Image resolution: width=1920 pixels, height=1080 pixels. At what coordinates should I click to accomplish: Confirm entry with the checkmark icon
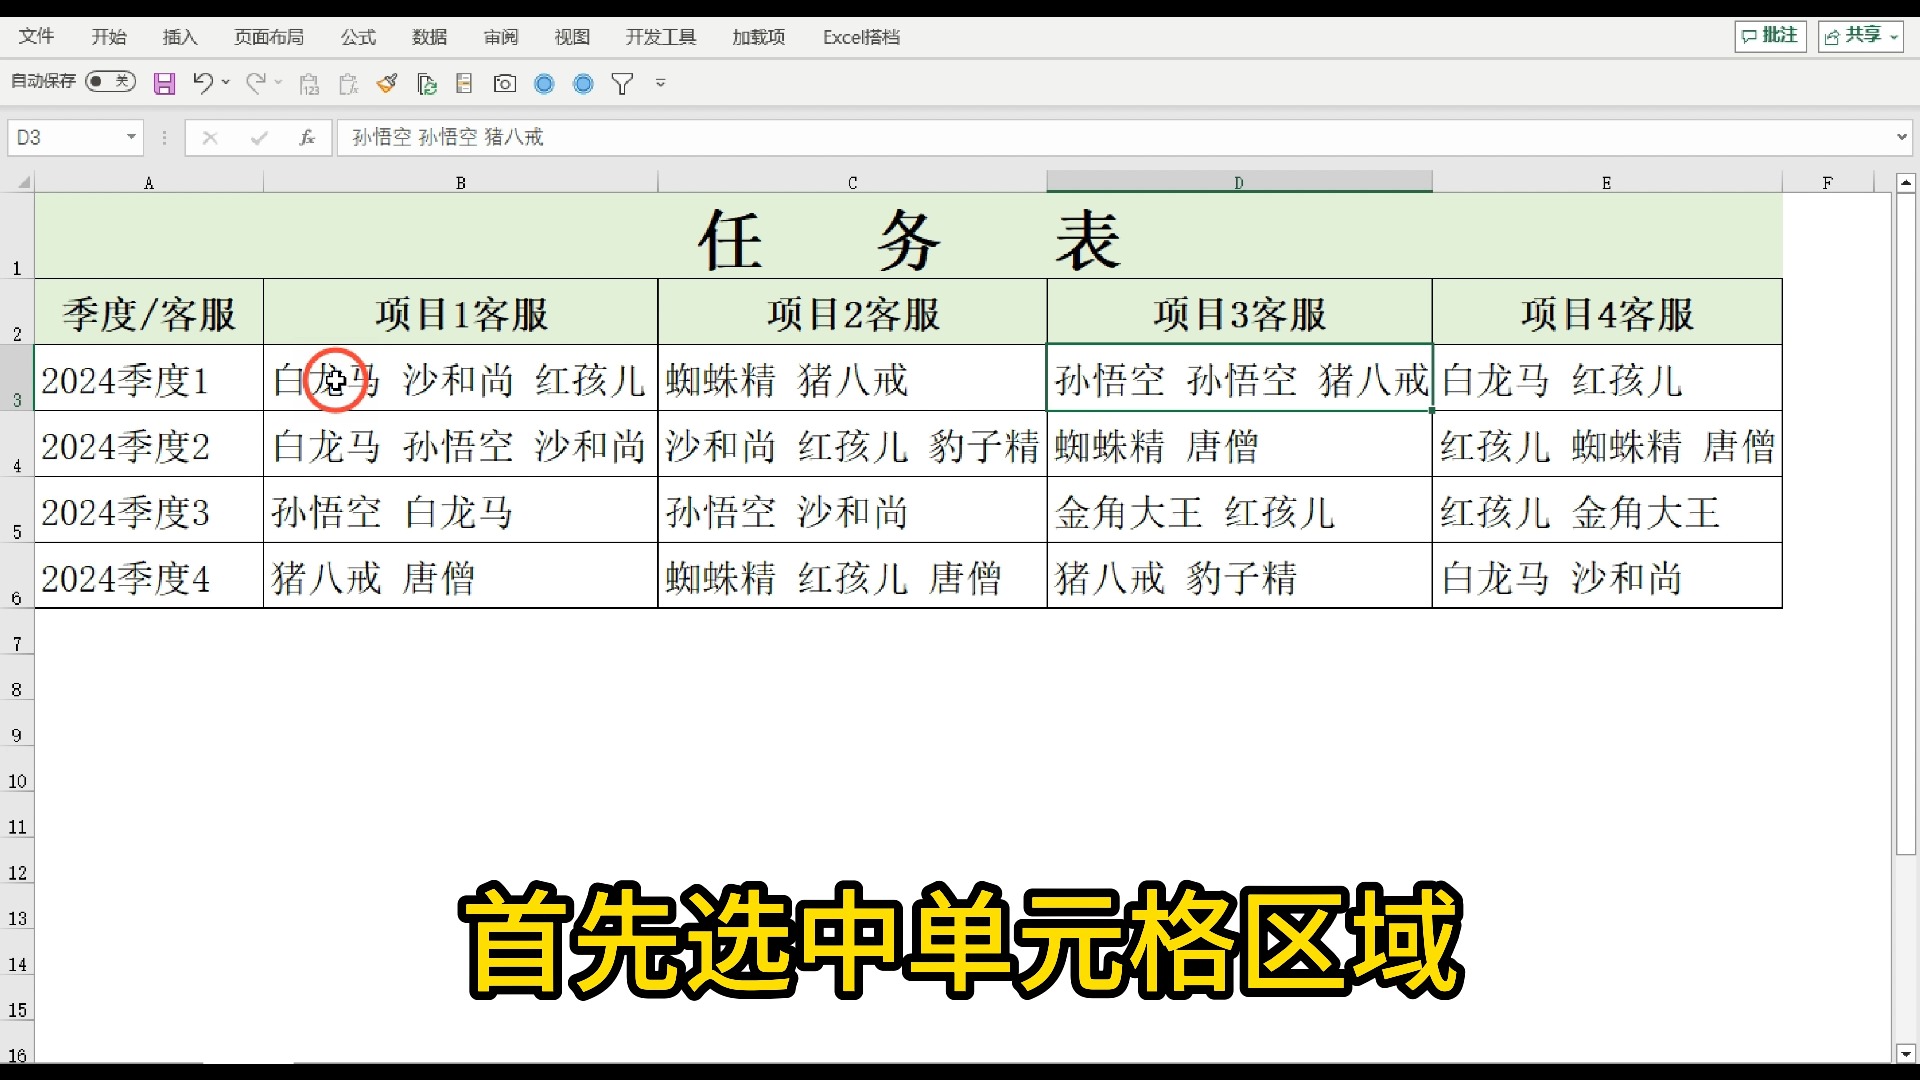259,138
